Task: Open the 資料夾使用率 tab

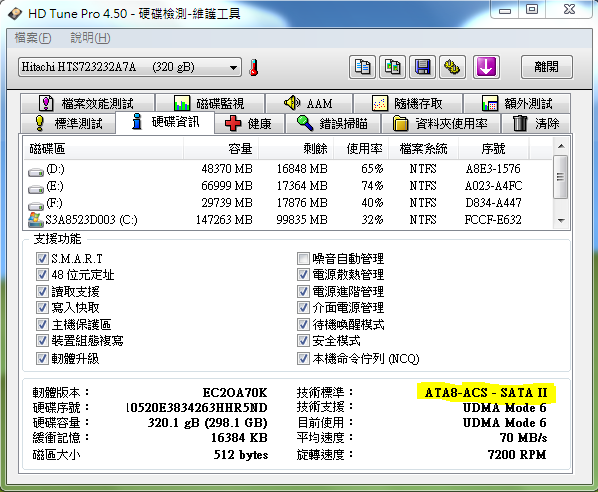Action: coord(440,123)
